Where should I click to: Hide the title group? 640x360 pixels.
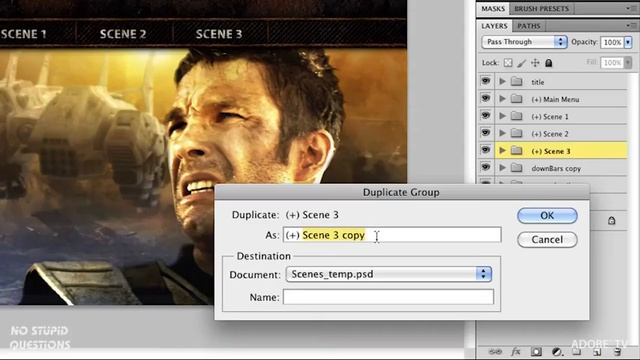(x=486, y=81)
